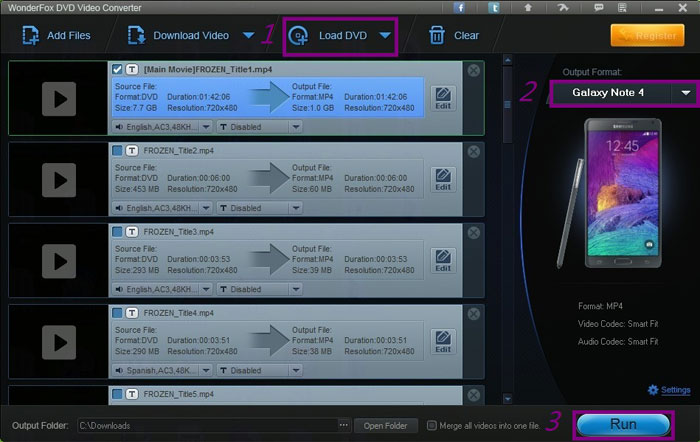Screen dimensions: 700x442
Task: Check the FROZEN_Title5.mp4 checkbox
Action: tap(117, 394)
